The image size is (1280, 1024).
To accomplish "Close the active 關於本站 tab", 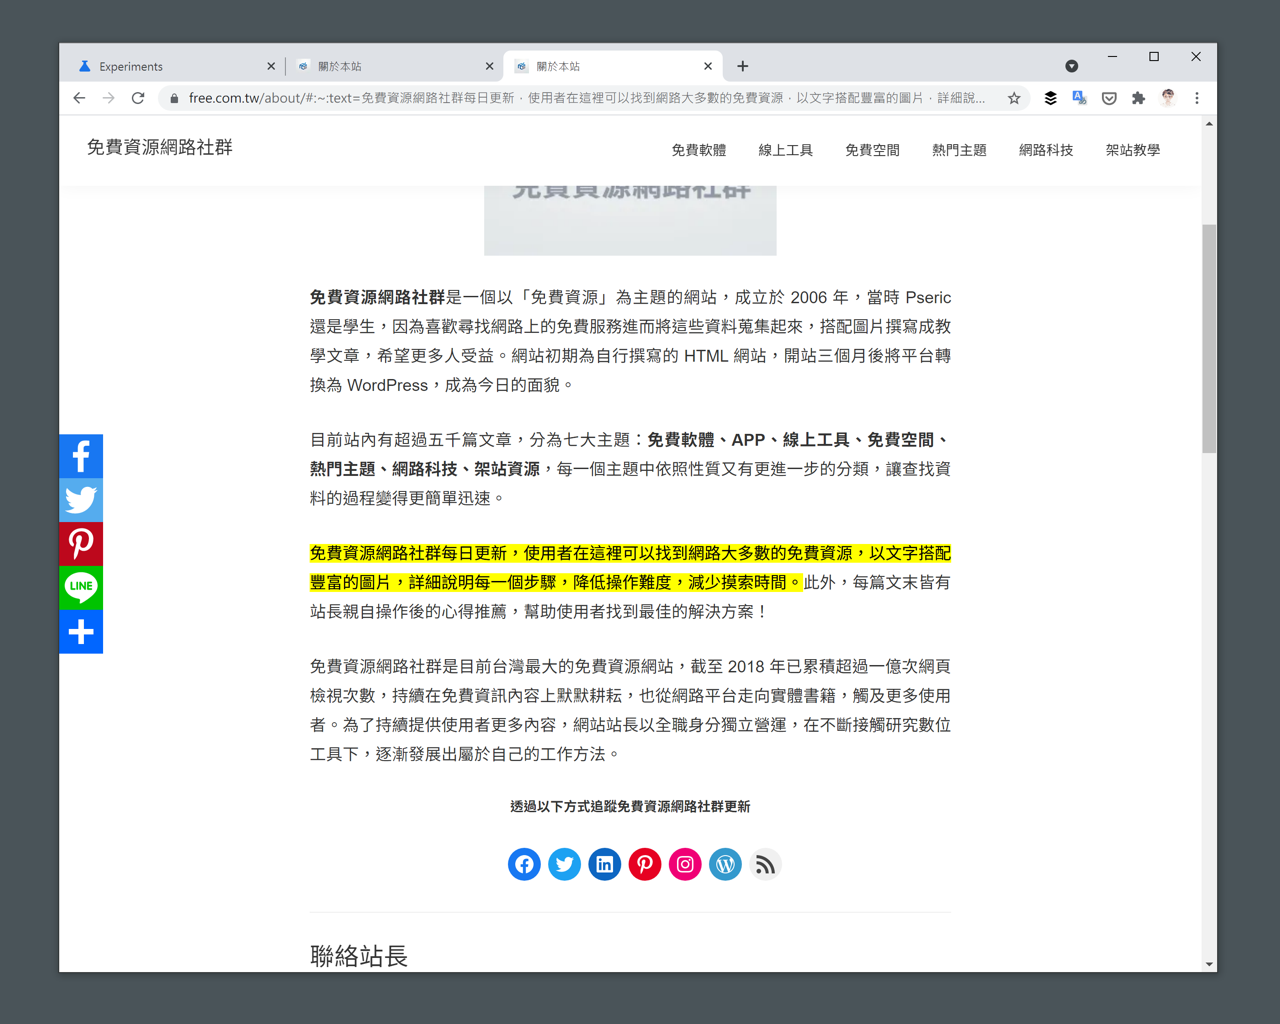I will (x=708, y=66).
